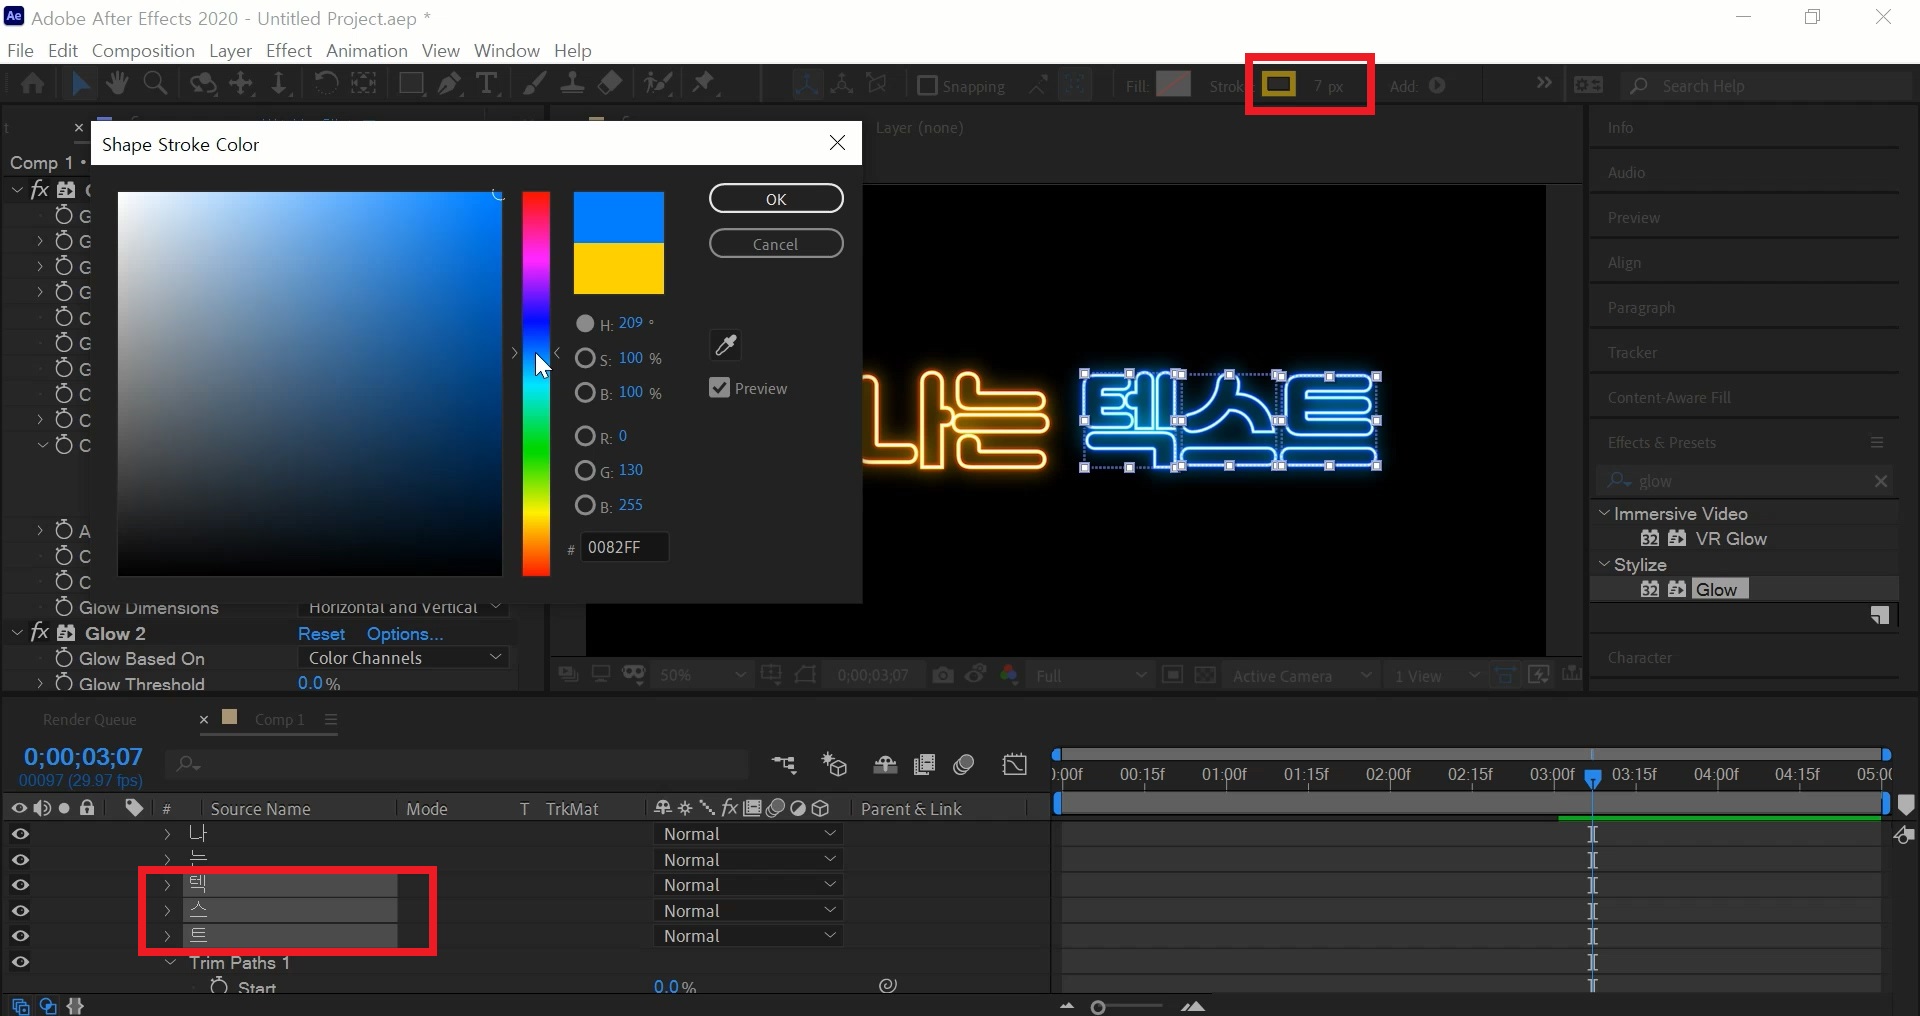Screen dimensions: 1920x1016
Task: Select the Rotation tool
Action: point(325,84)
